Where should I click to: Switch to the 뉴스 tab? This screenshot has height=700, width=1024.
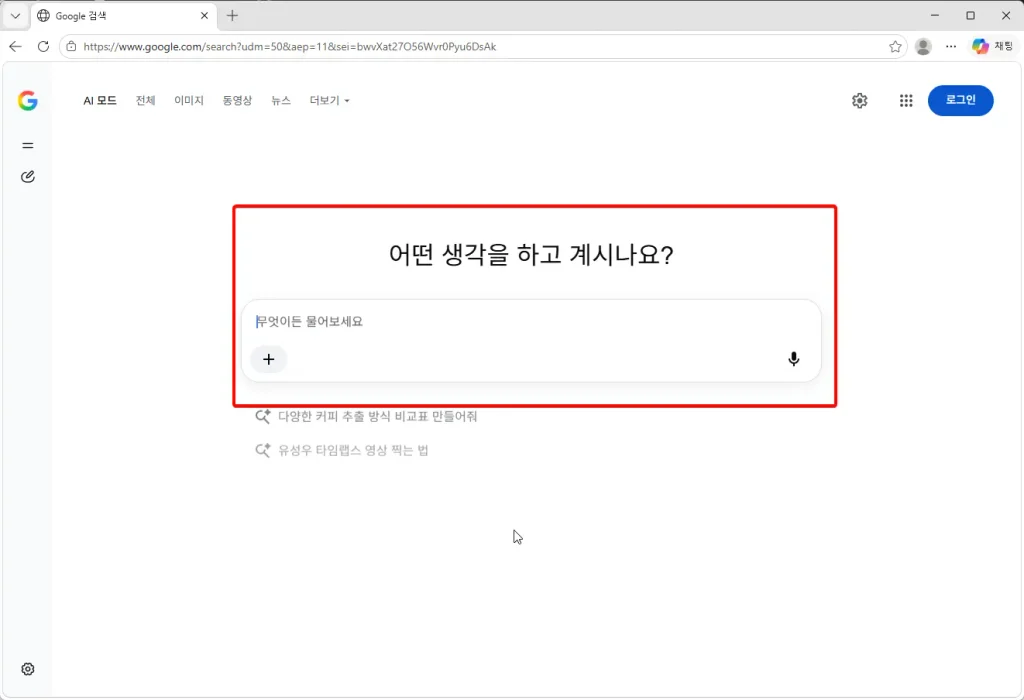coord(281,101)
